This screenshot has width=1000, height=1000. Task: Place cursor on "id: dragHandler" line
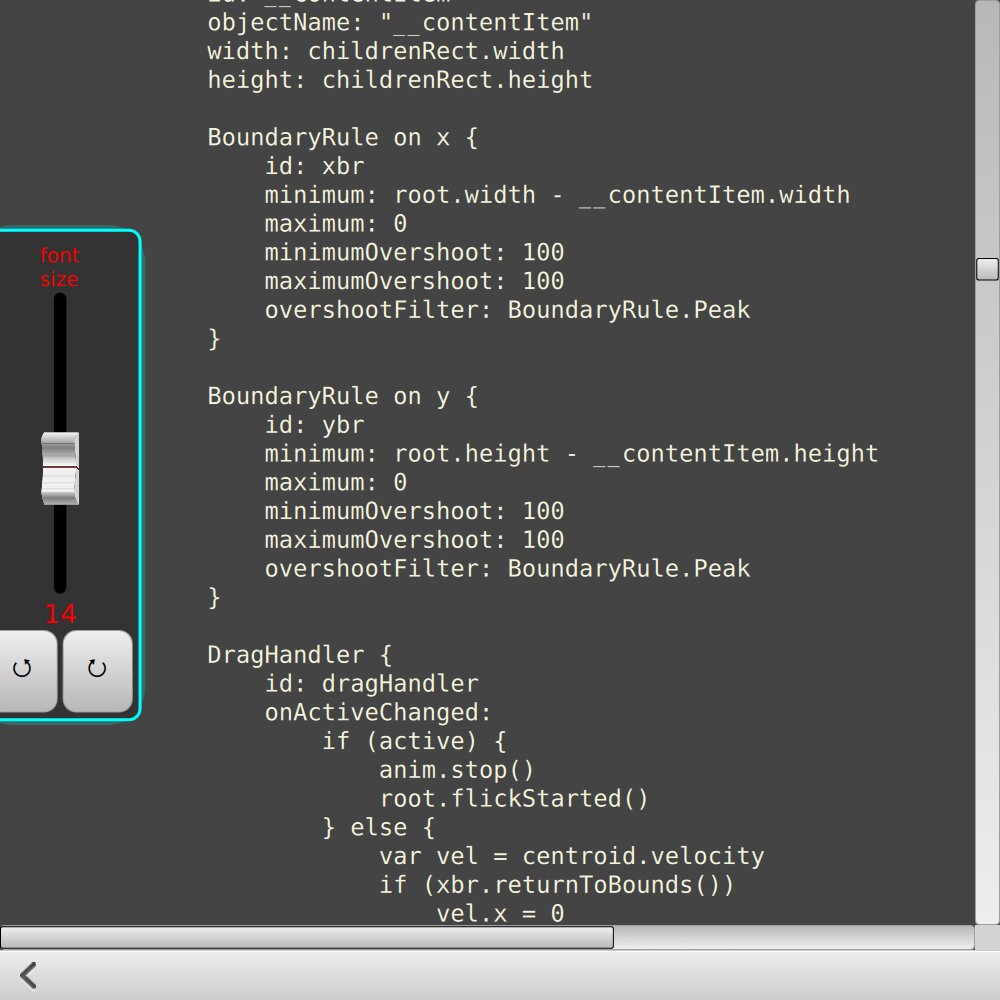click(x=371, y=684)
